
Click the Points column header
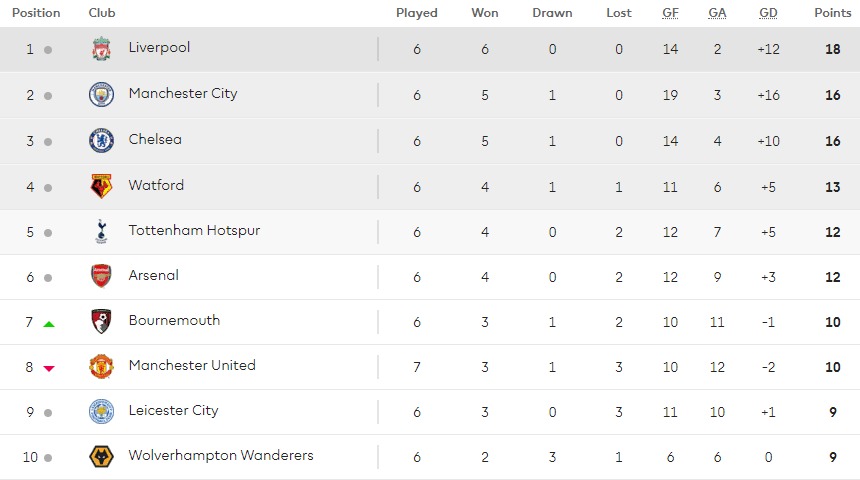[833, 13]
